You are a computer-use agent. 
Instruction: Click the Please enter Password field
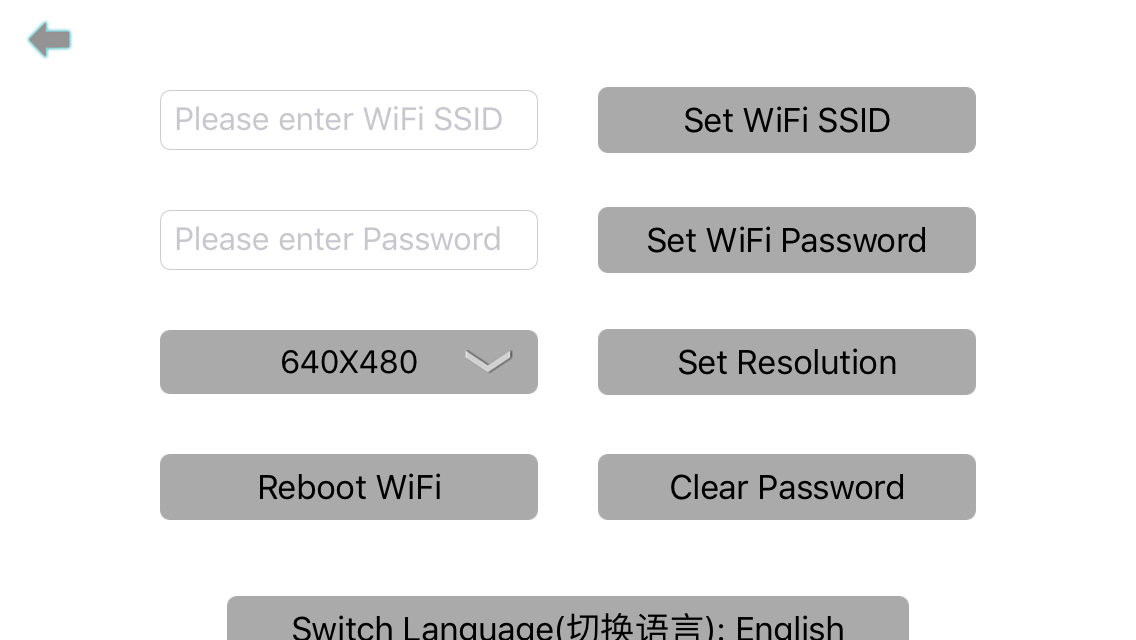pyautogui.click(x=348, y=240)
